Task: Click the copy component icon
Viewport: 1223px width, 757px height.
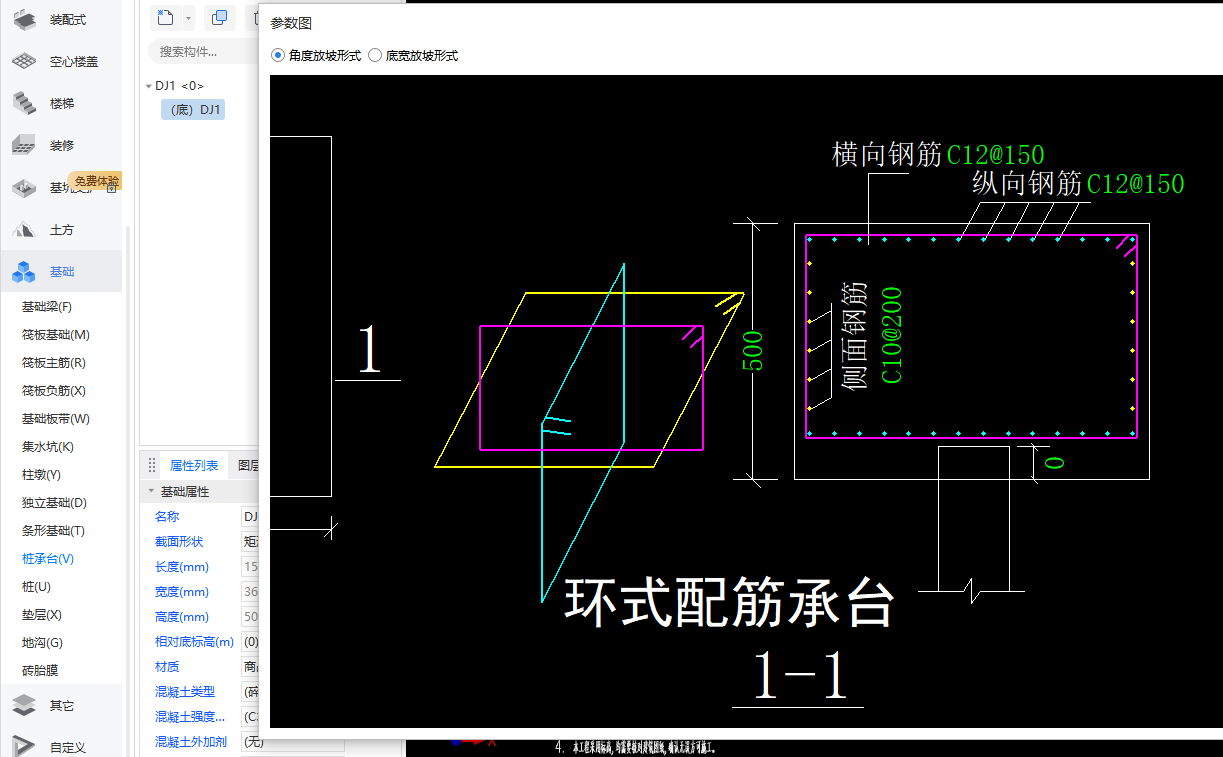Action: 220,17
